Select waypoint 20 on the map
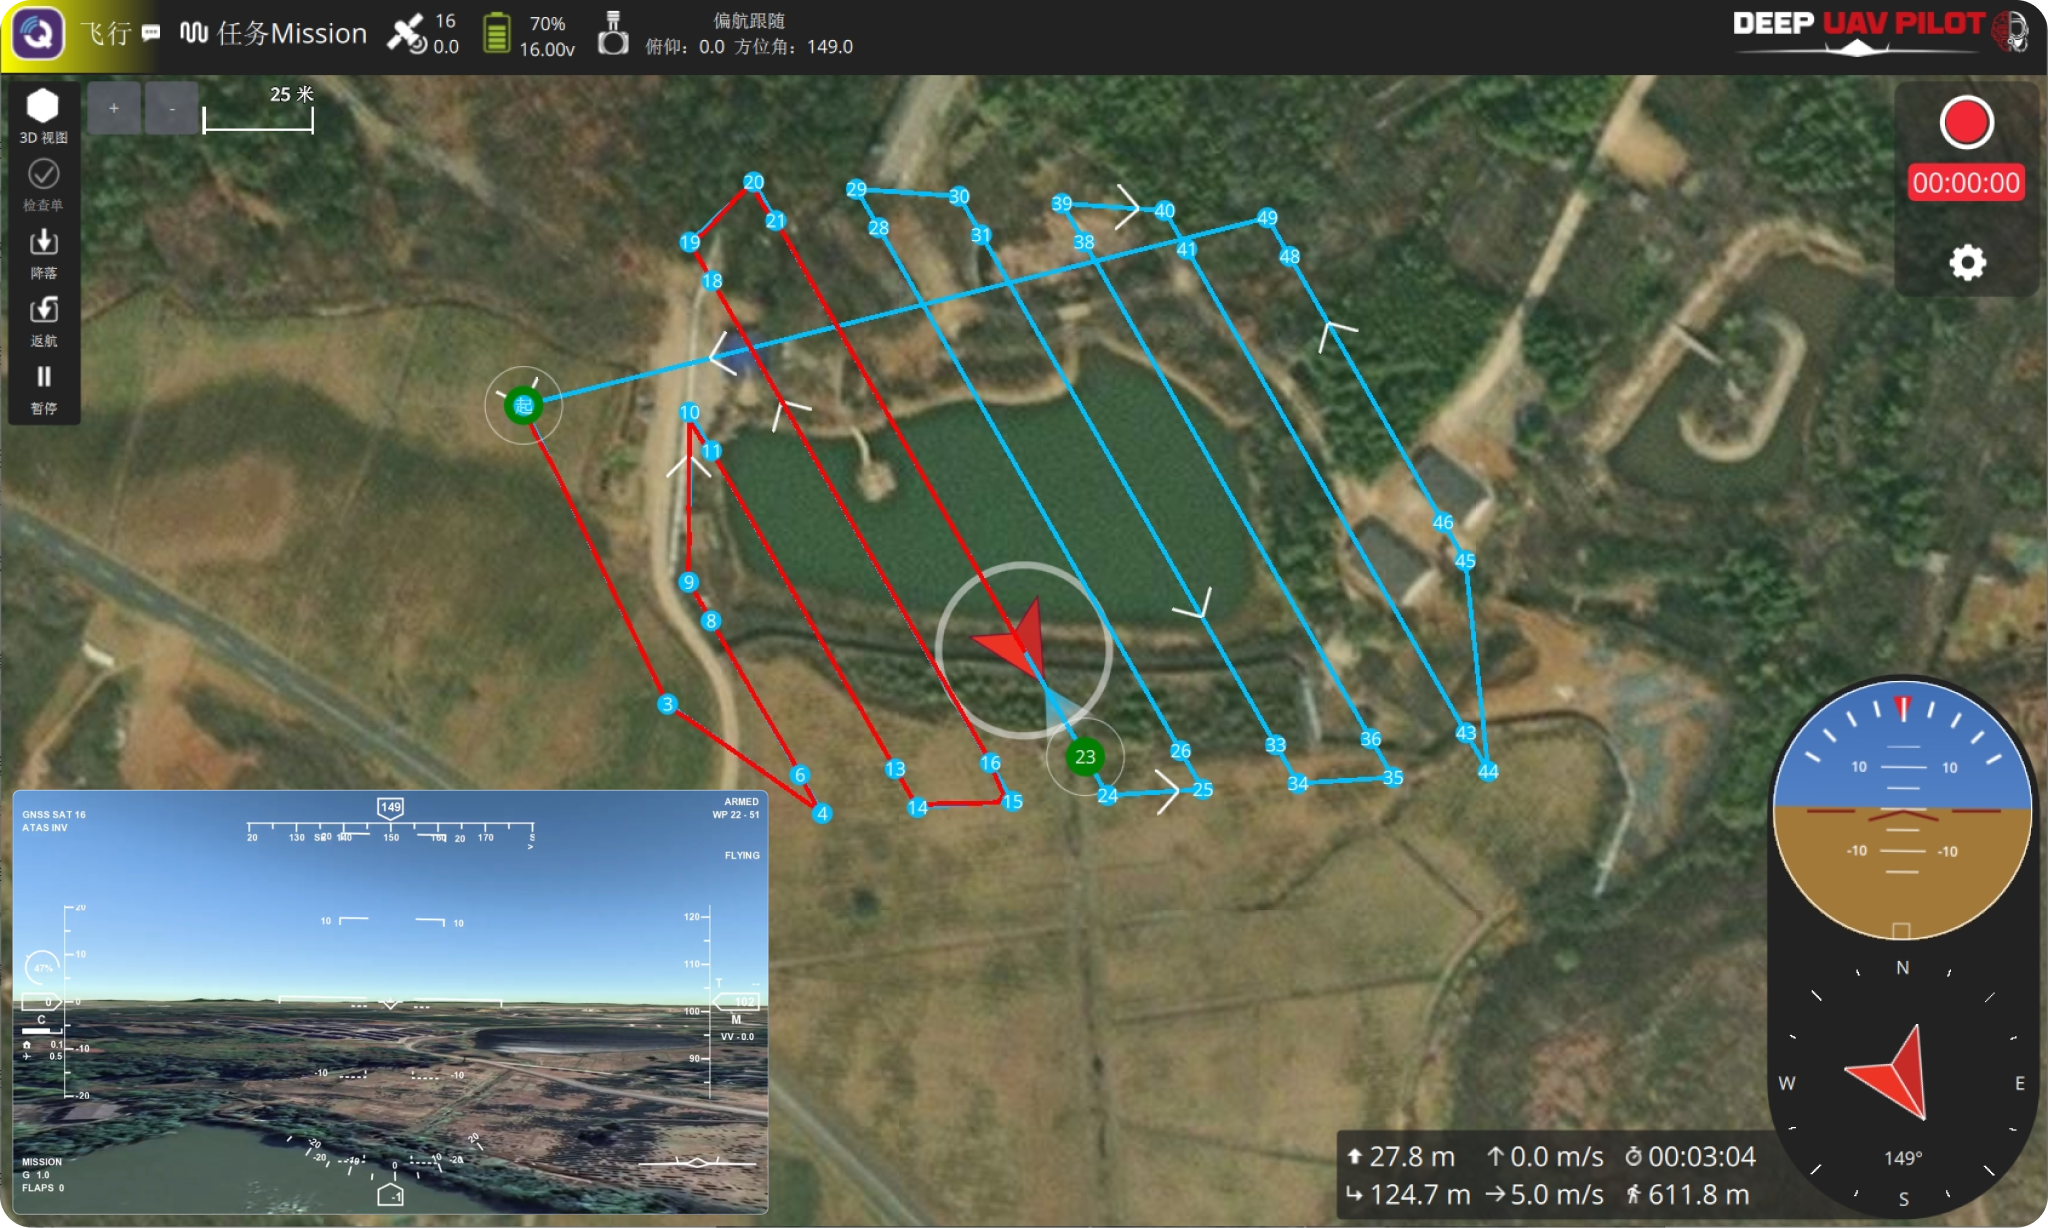2048x1228 pixels. click(753, 182)
